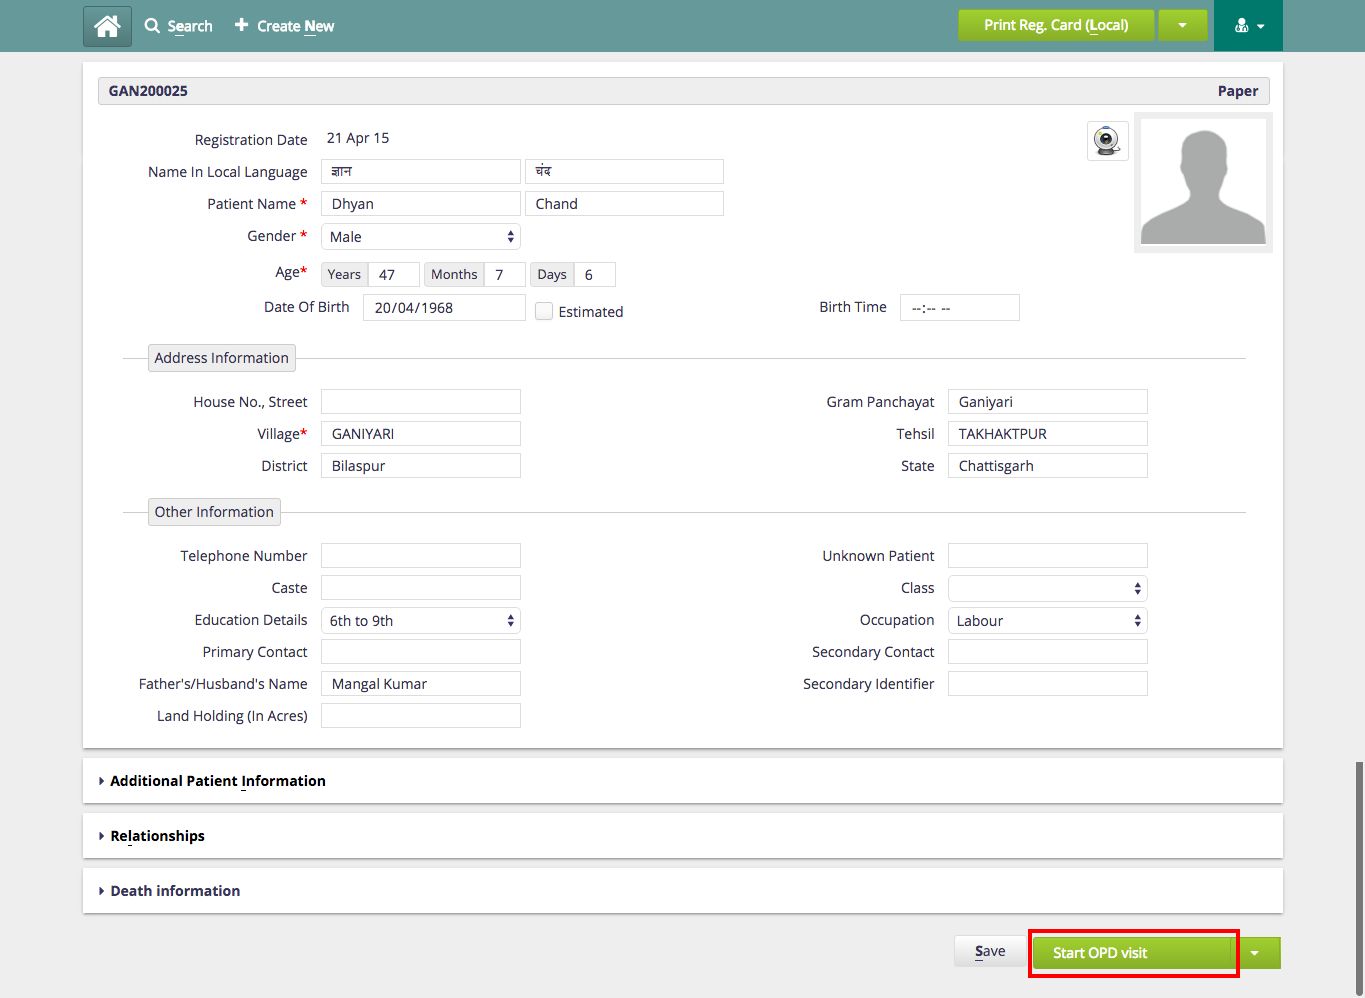Enable the Estimated date of birth checkbox
Viewport: 1365px width, 998px height.
(x=543, y=311)
